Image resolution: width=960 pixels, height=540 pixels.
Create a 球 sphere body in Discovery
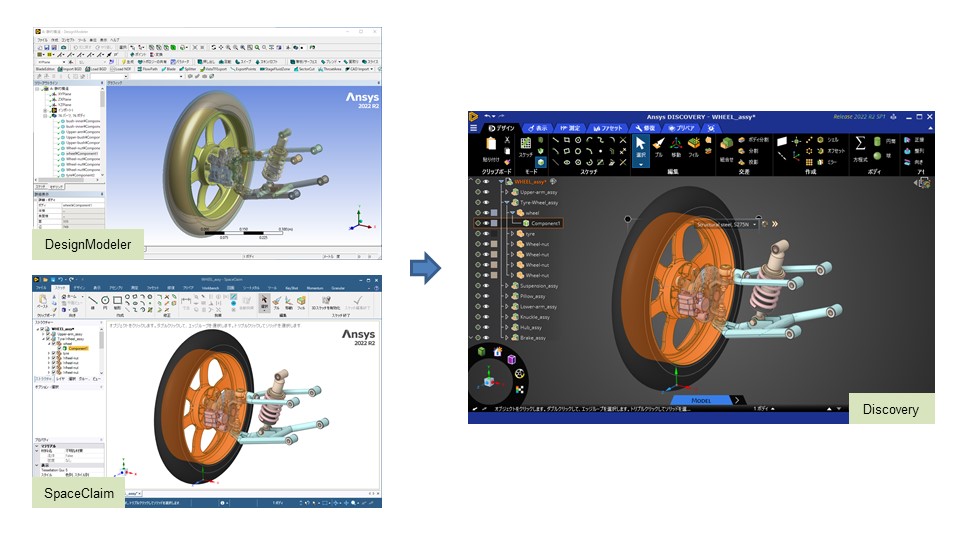coord(882,156)
